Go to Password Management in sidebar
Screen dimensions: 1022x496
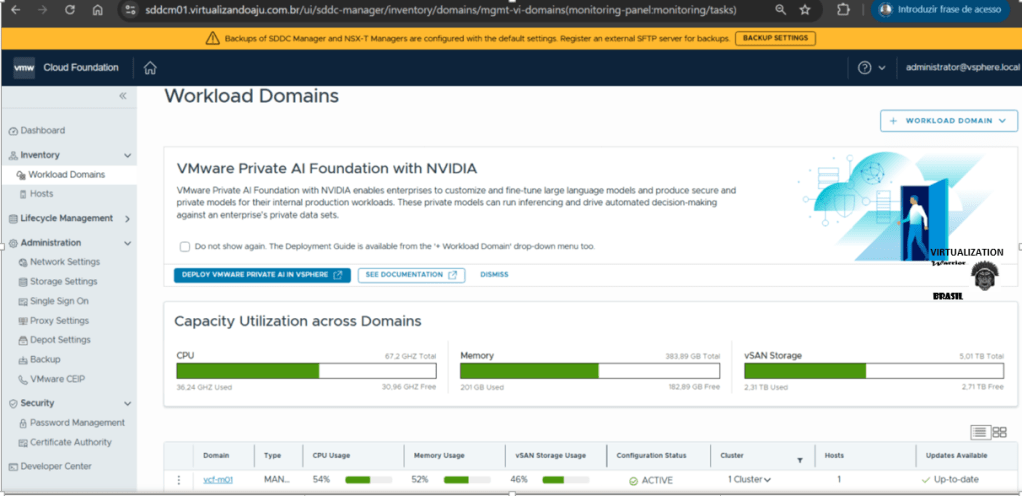coord(77,423)
